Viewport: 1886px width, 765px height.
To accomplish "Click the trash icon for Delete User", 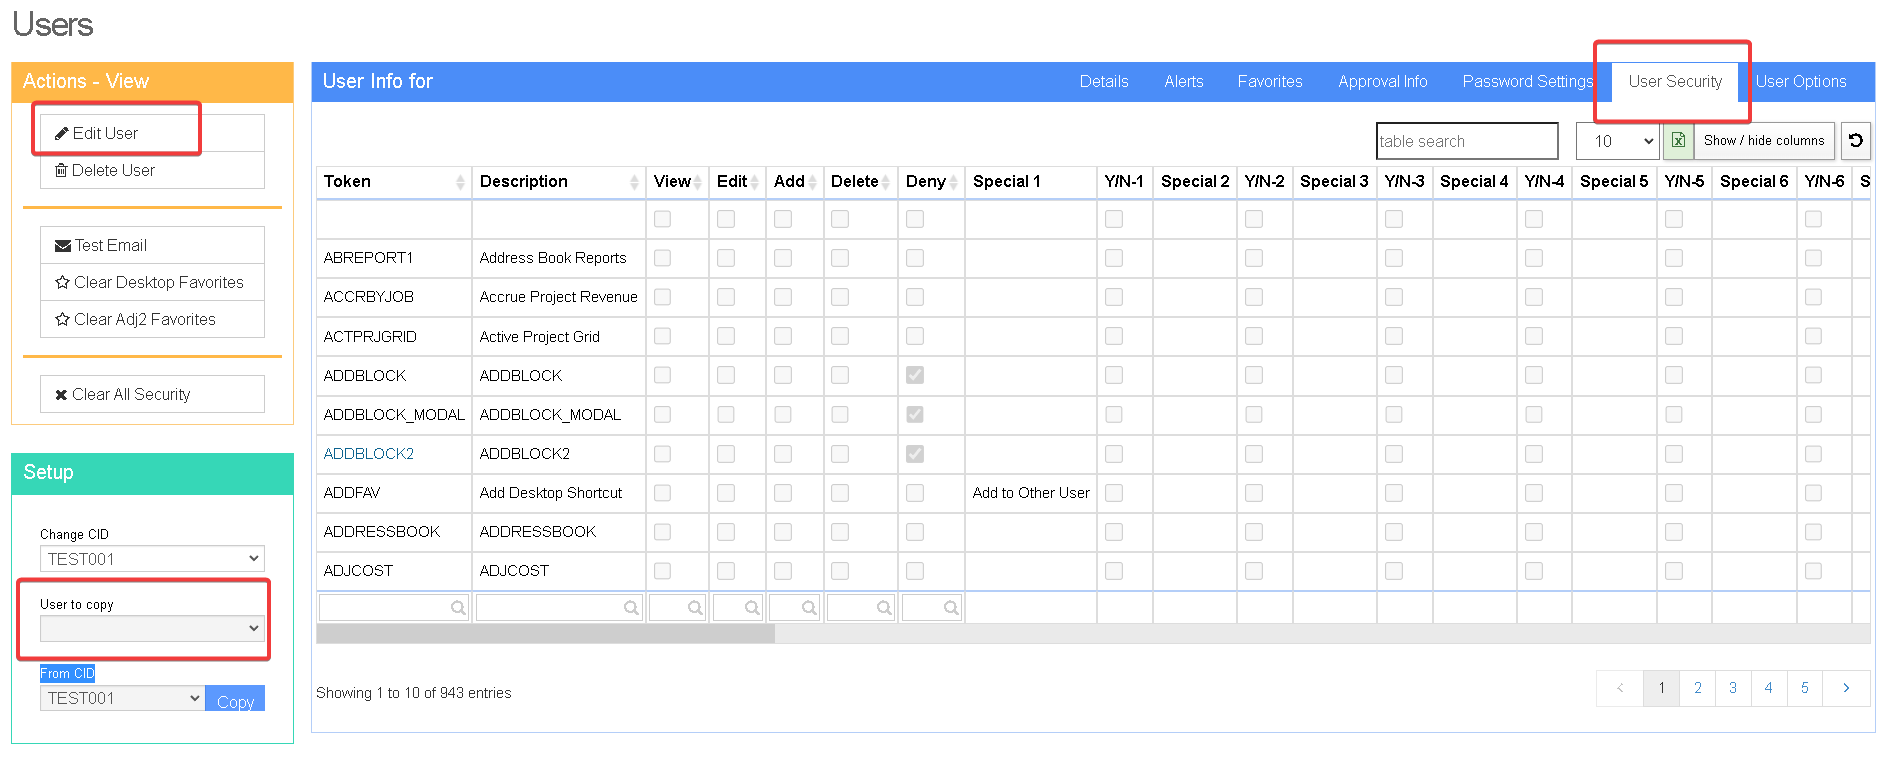I will (x=61, y=170).
